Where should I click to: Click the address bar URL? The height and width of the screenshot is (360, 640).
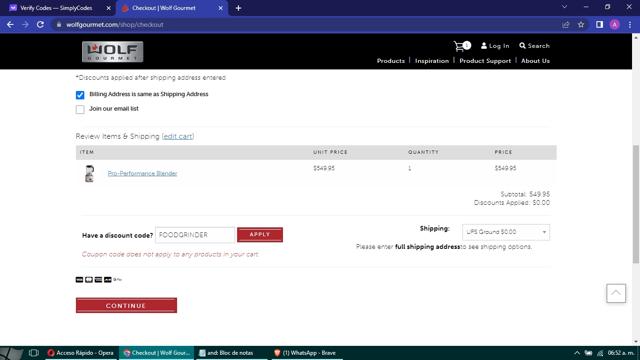click(x=115, y=24)
